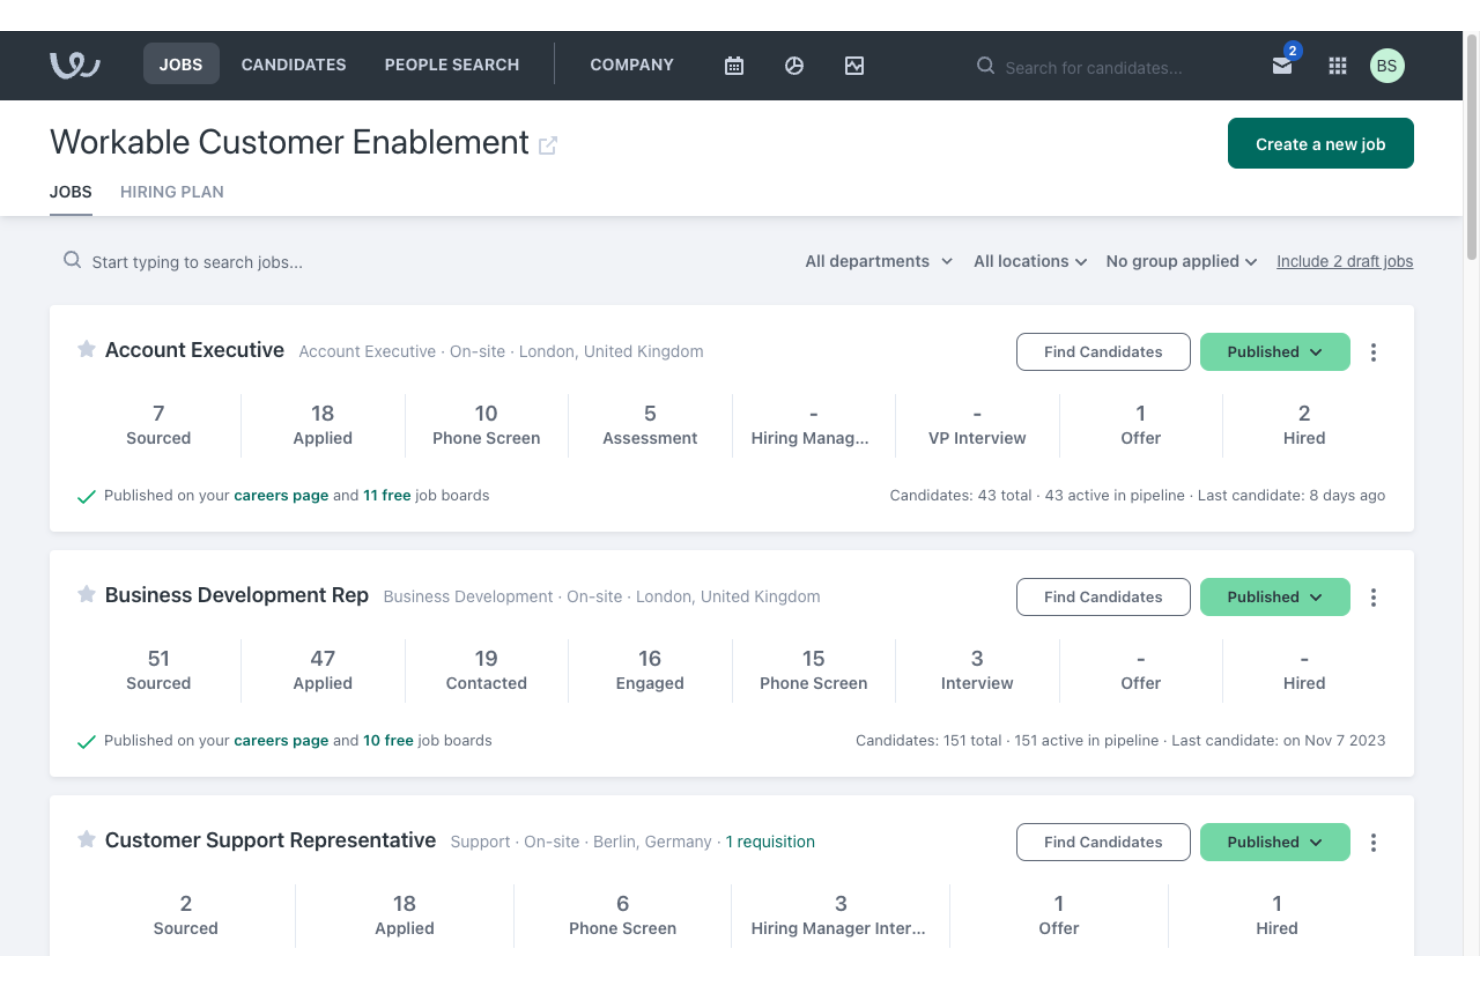Open 19 Contacted stage
Image resolution: width=1480 pixels, height=987 pixels.
[486, 670]
